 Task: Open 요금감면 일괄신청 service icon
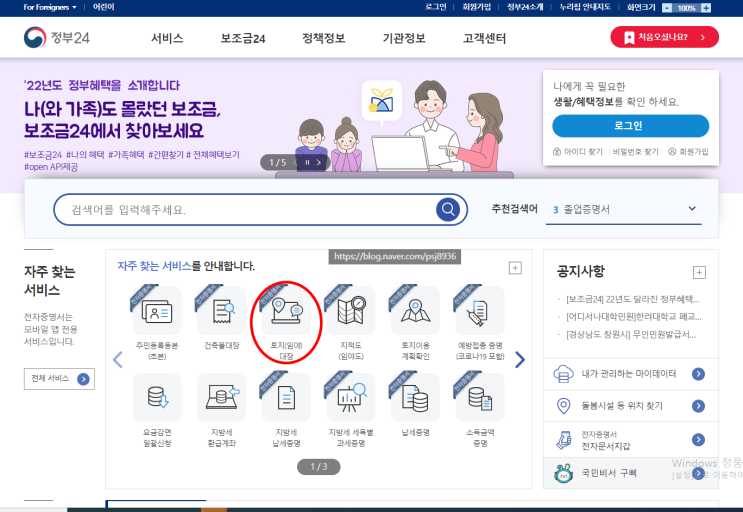pos(157,397)
